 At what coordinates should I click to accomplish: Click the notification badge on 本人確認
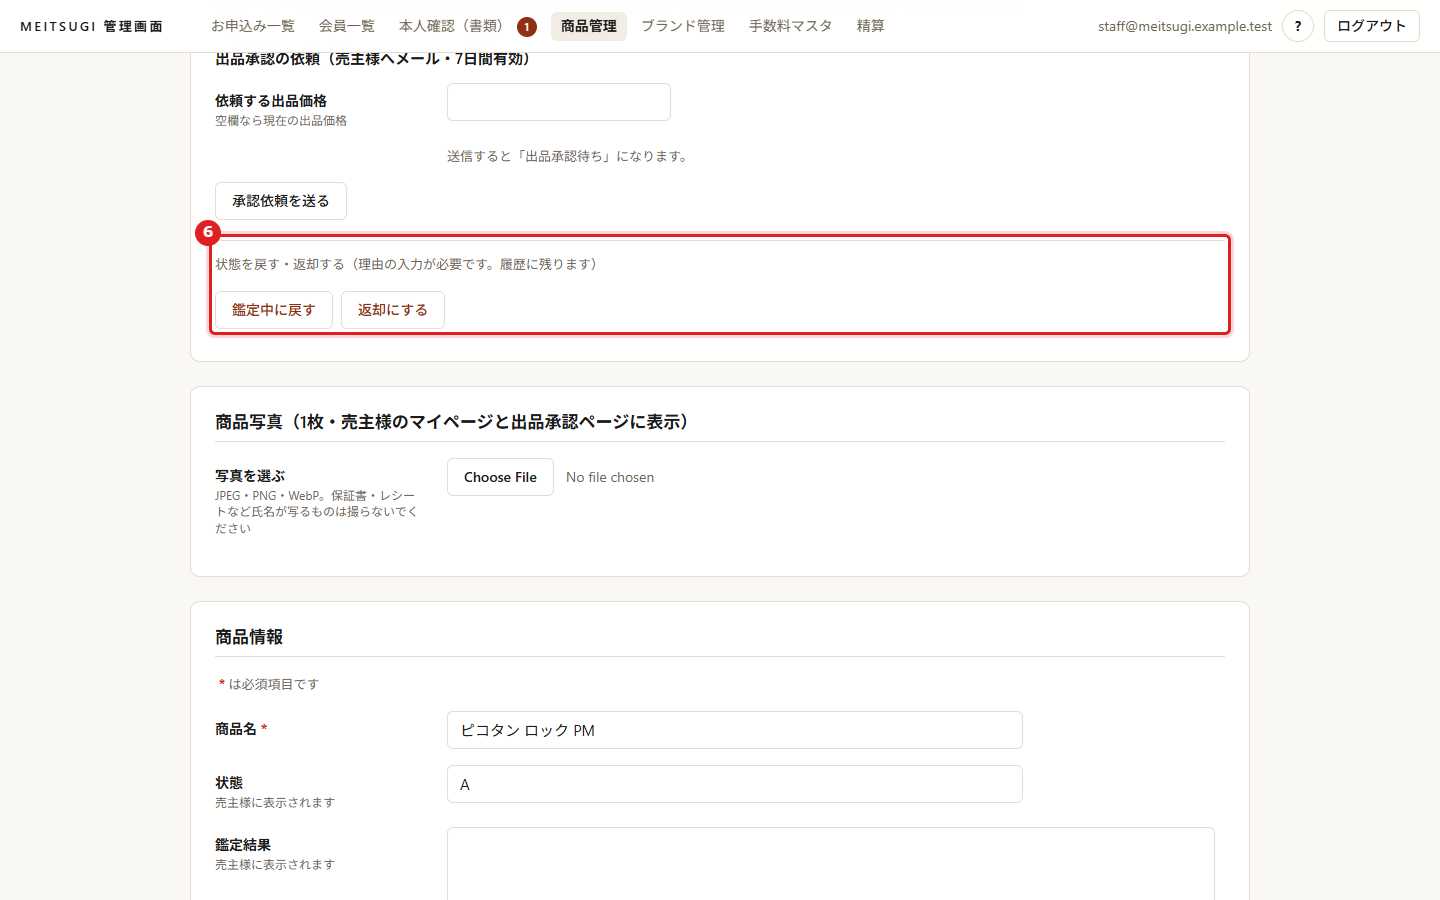527,27
